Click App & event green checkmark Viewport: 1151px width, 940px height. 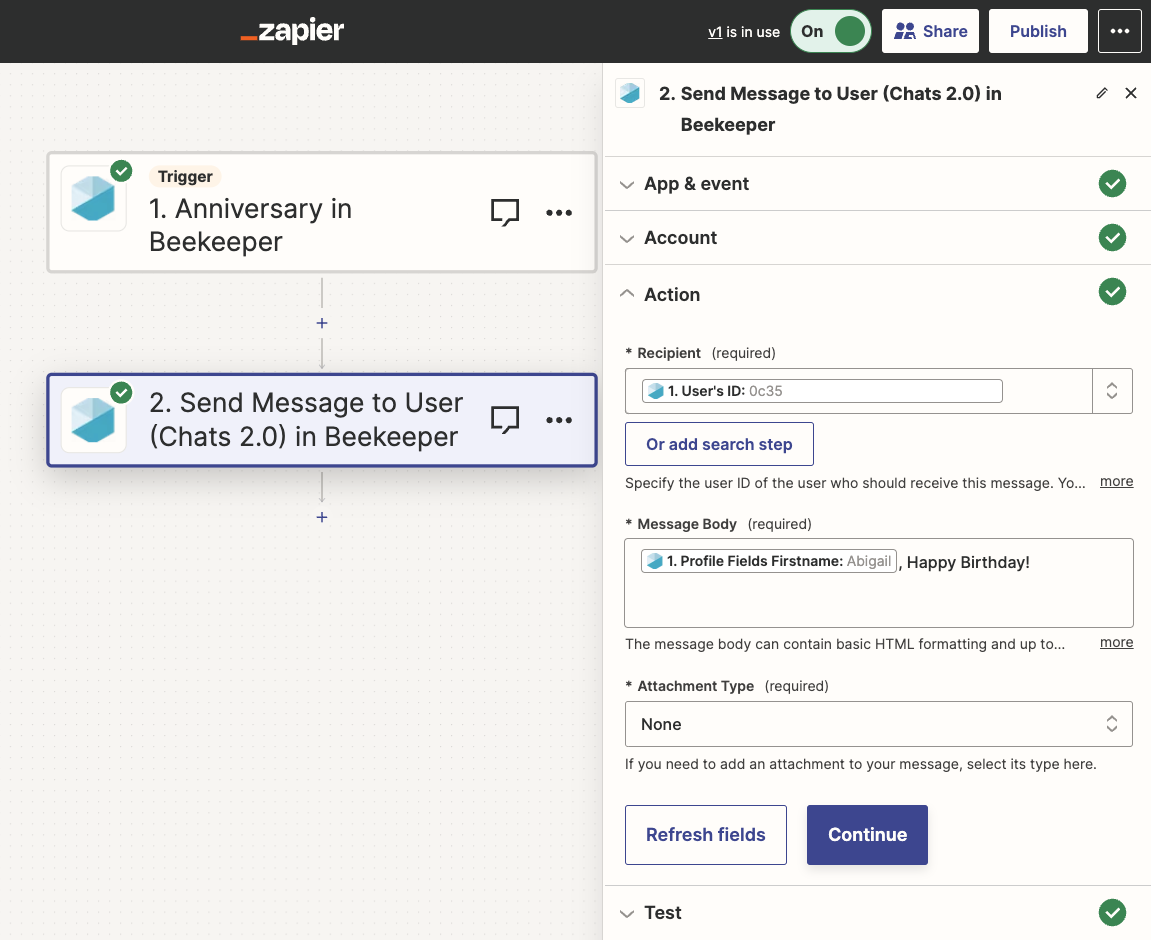click(x=1112, y=183)
